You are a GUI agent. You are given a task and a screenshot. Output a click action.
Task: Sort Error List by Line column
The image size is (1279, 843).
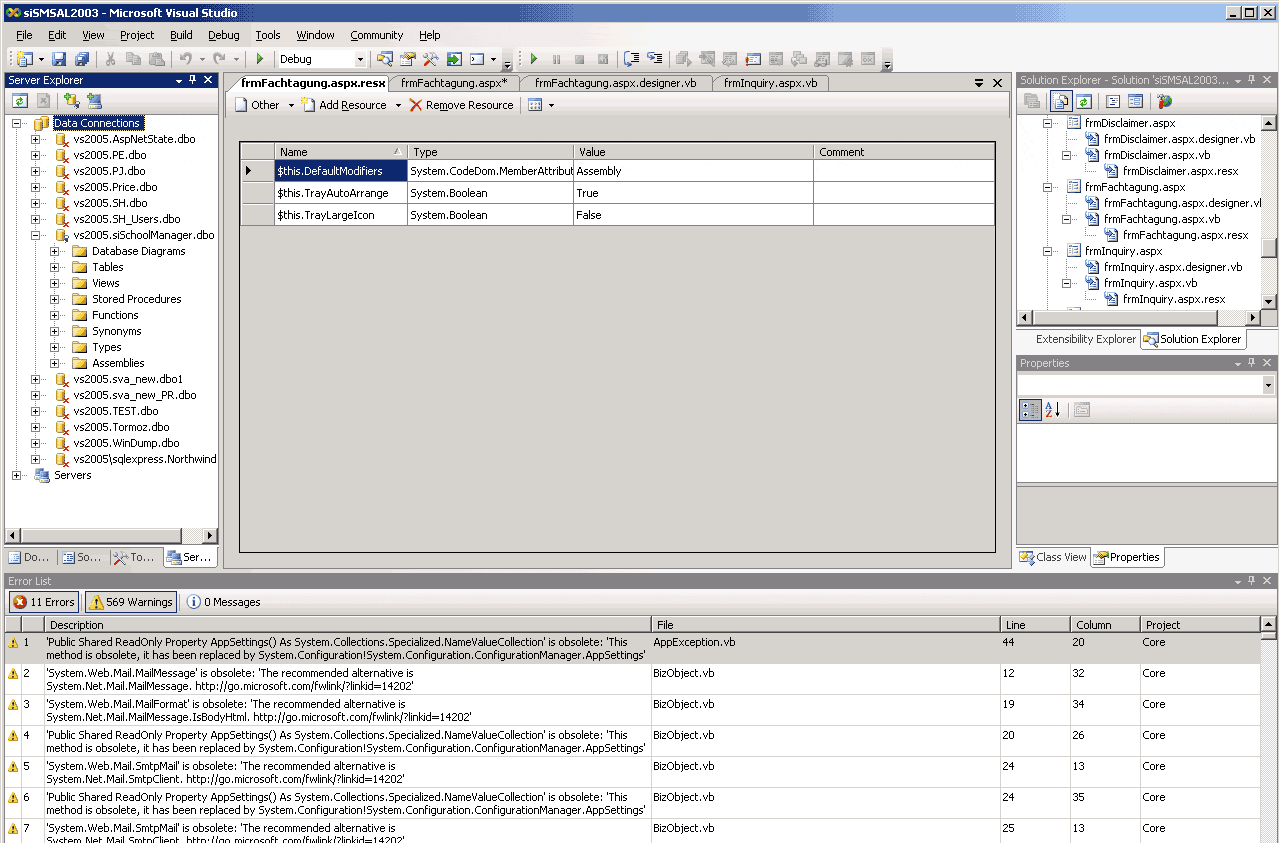pyautogui.click(x=1035, y=625)
